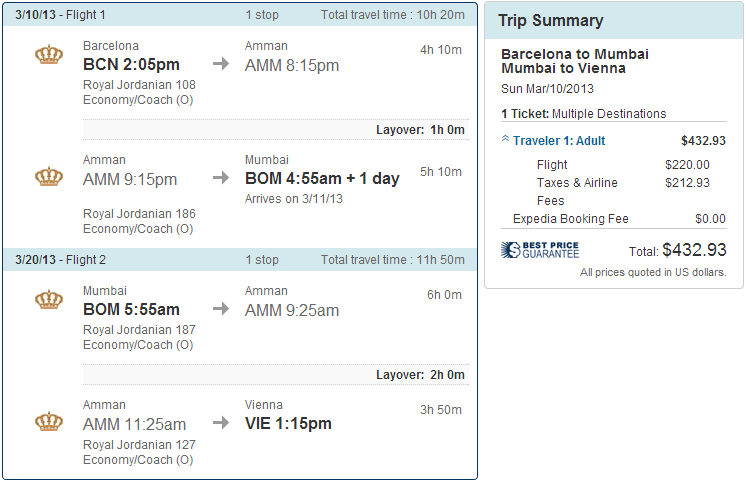Viewport: 746px width, 481px height.
Task: Click the BCN 2:05pm departure time
Action: pyautogui.click(x=131, y=65)
